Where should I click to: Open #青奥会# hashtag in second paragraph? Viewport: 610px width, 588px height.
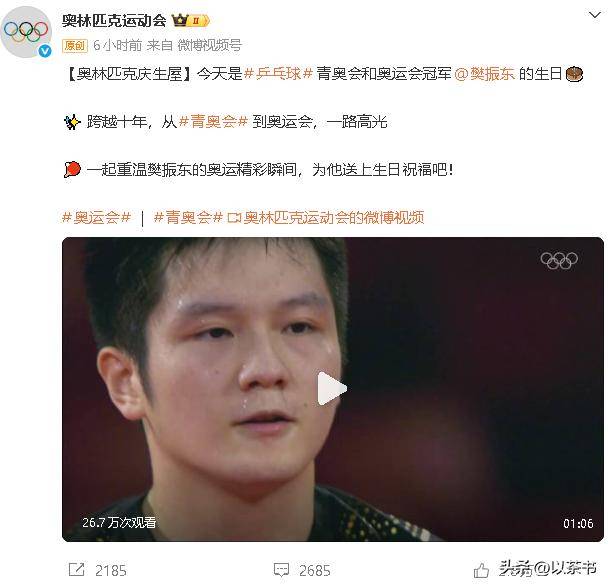click(213, 122)
